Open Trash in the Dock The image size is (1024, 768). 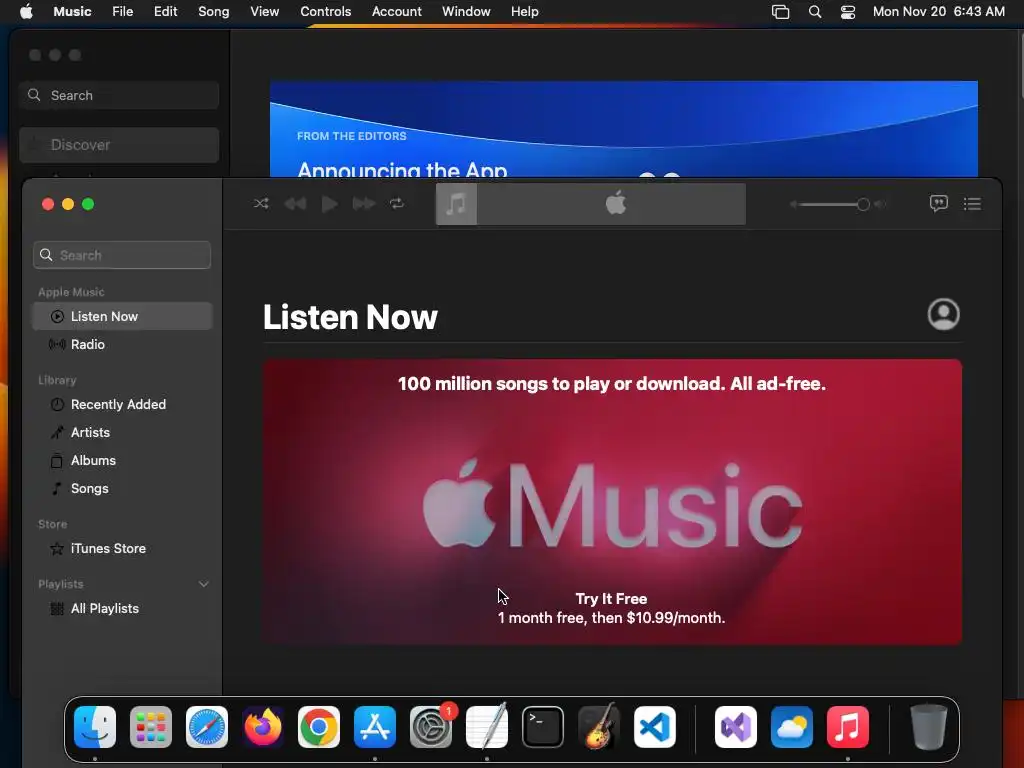point(929,727)
